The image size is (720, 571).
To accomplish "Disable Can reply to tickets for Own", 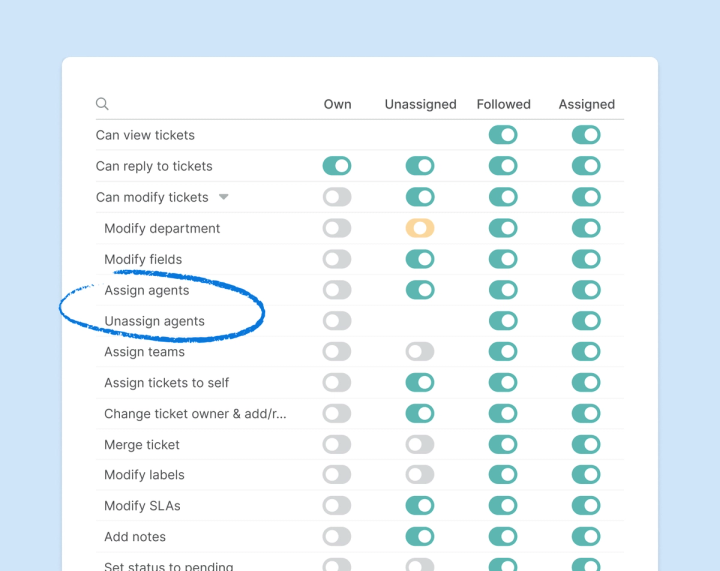I will tap(337, 166).
